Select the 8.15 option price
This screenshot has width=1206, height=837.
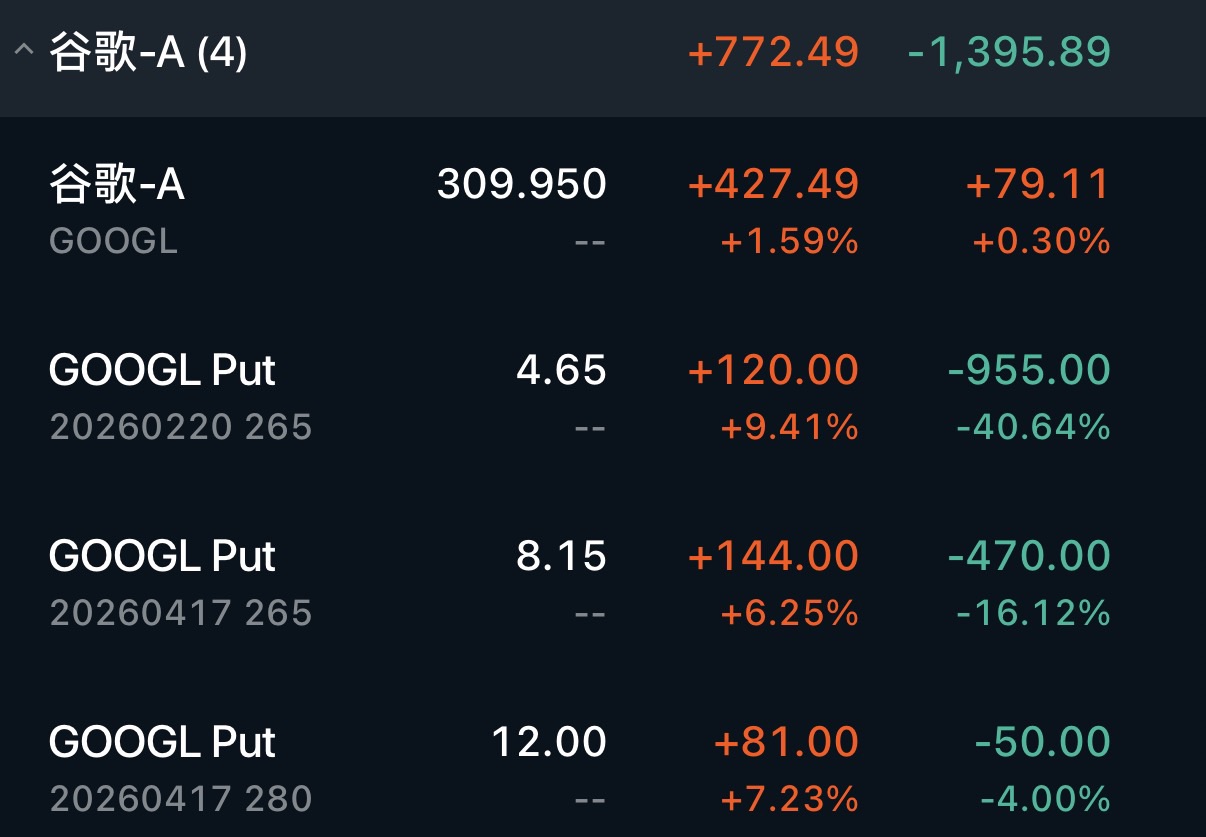[561, 556]
